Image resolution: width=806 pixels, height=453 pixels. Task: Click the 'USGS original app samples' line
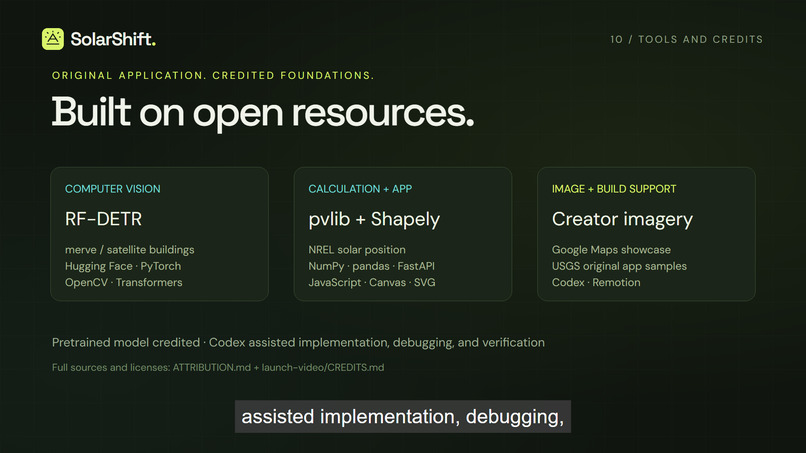619,266
